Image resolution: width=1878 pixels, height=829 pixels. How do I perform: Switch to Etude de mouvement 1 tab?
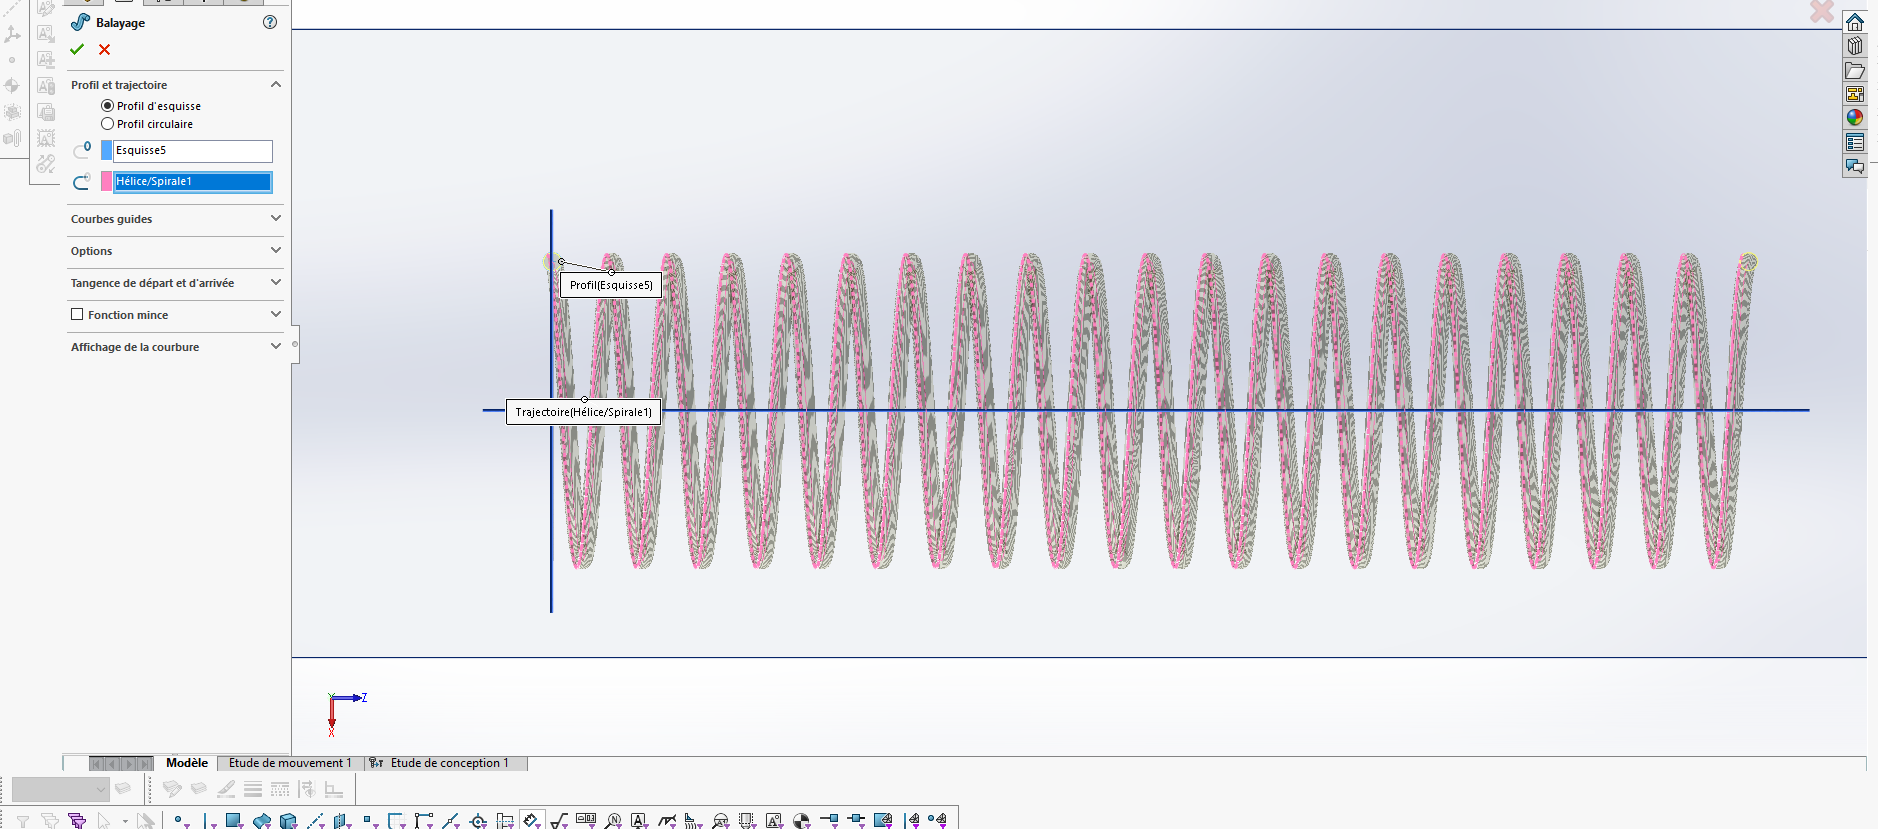point(290,763)
